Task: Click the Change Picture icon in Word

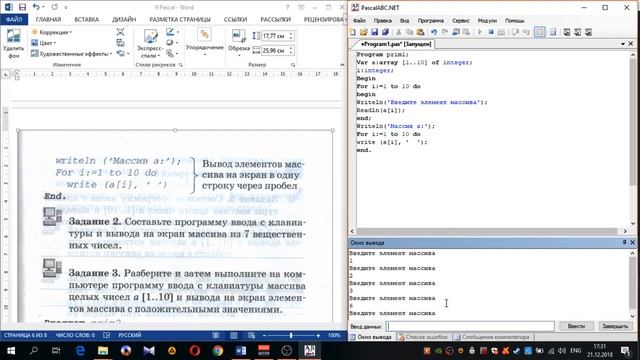Action: pos(120,43)
